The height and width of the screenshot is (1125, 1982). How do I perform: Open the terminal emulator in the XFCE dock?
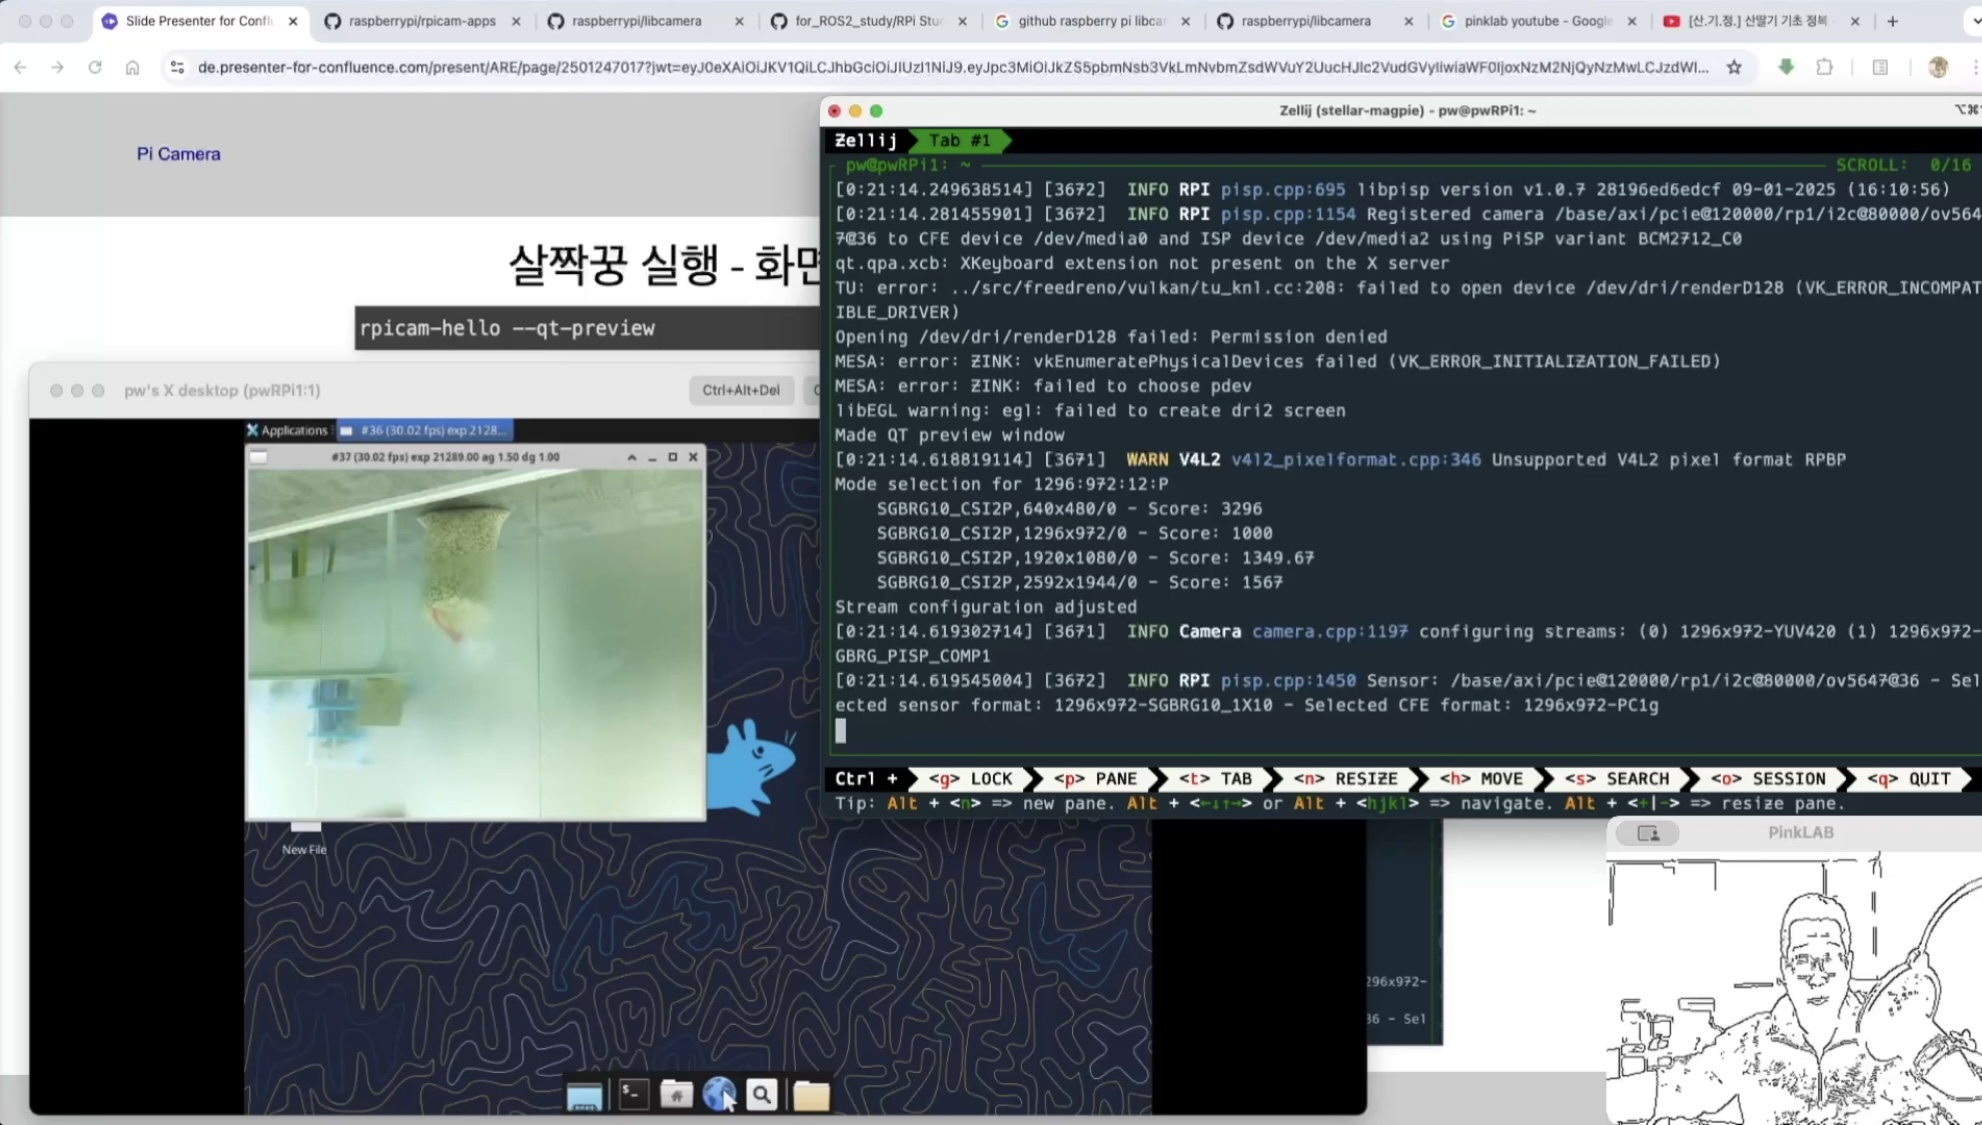click(x=632, y=1095)
